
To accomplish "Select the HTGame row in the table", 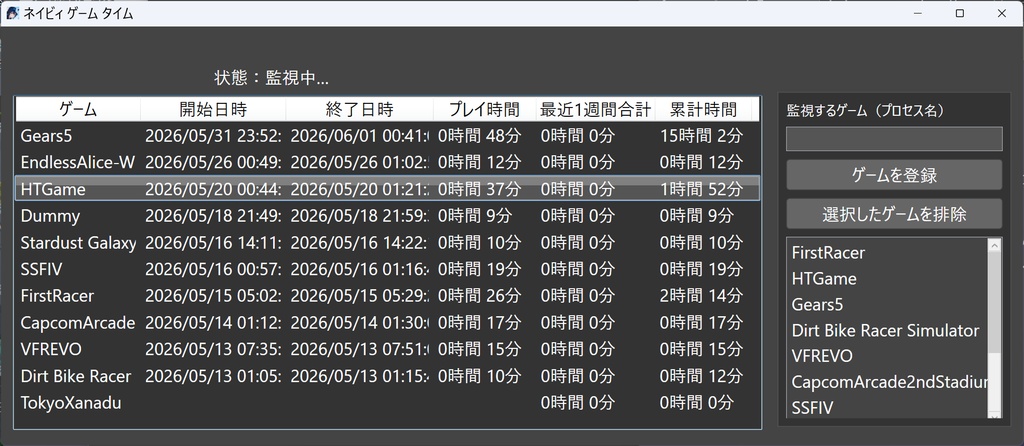I will [x=388, y=189].
